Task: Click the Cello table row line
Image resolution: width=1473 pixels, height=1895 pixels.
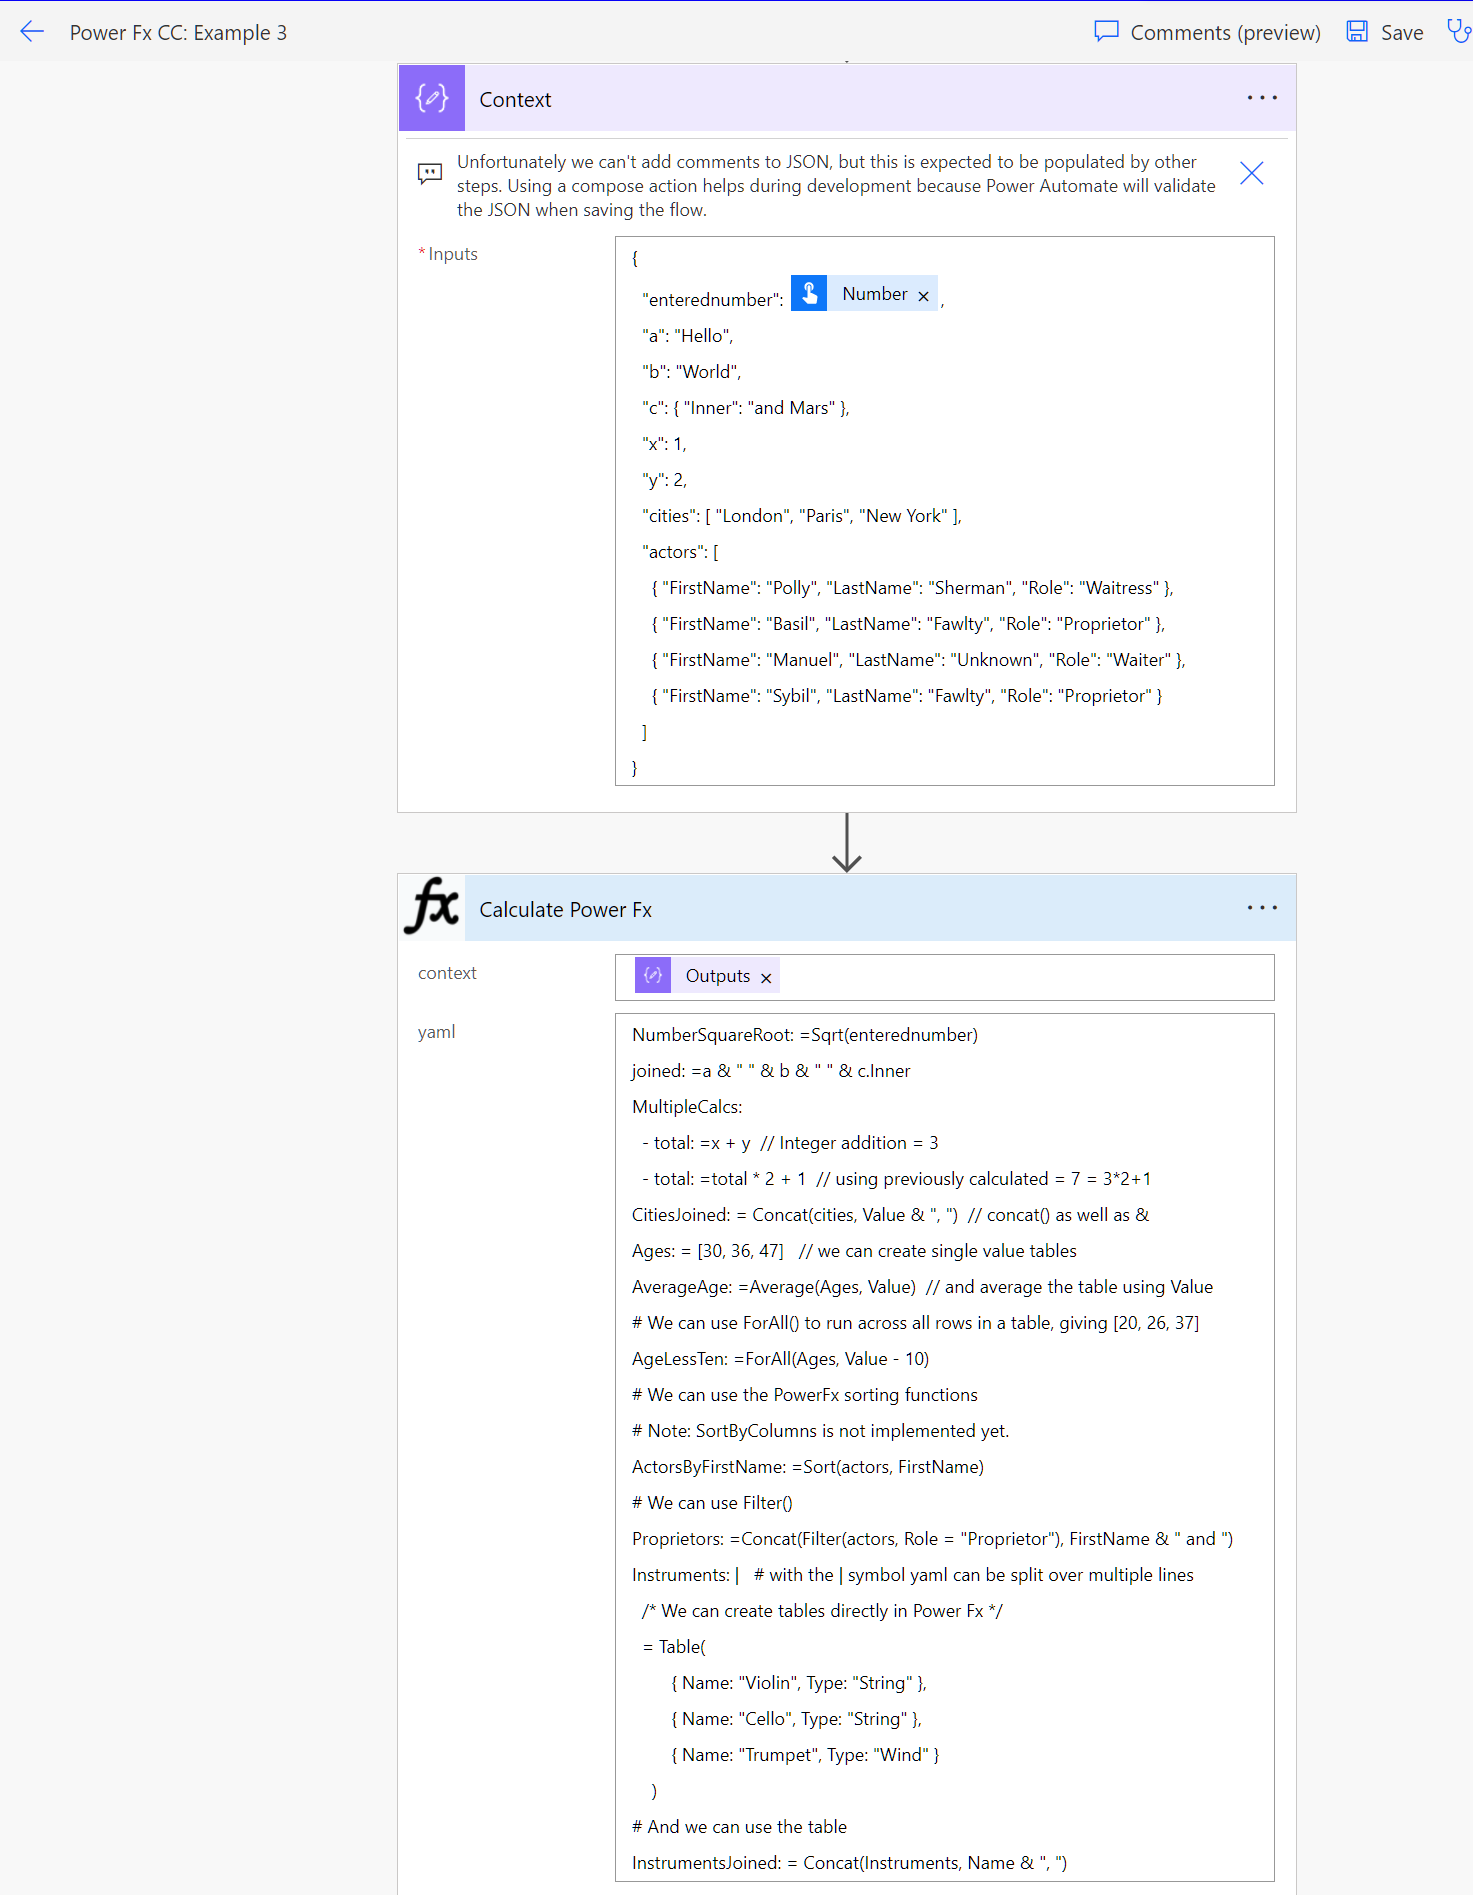Action: [x=796, y=1719]
